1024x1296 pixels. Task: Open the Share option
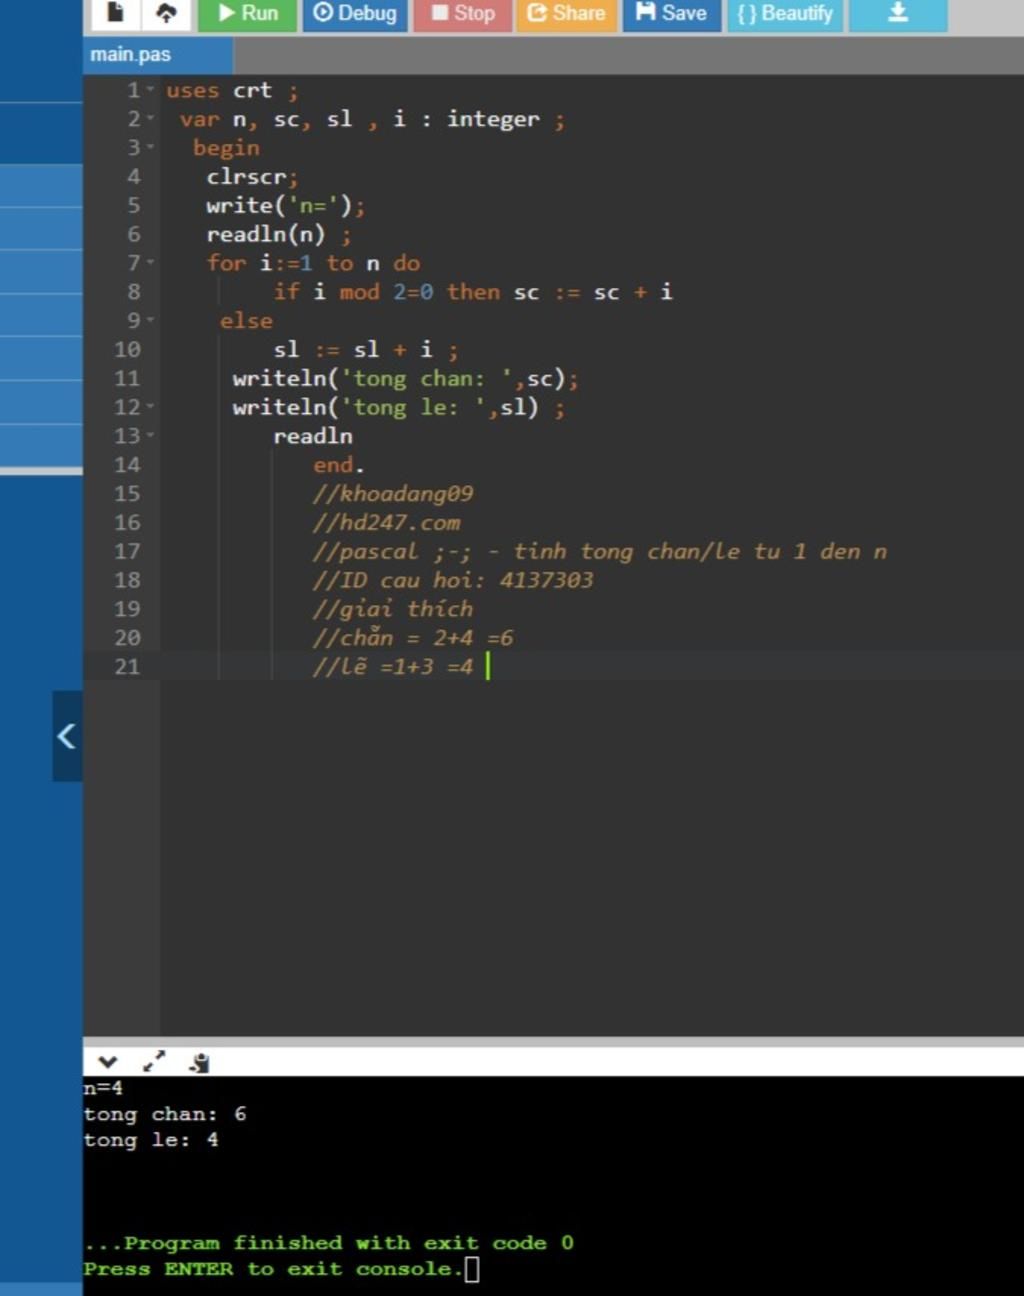[566, 13]
